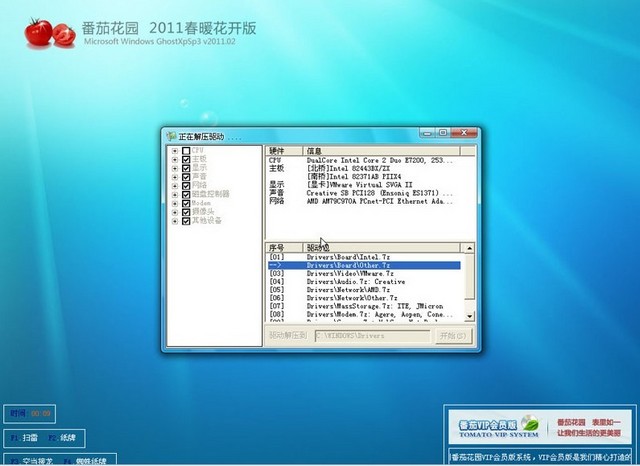Select Drivers\Modem.7z entry [08]

364,314
